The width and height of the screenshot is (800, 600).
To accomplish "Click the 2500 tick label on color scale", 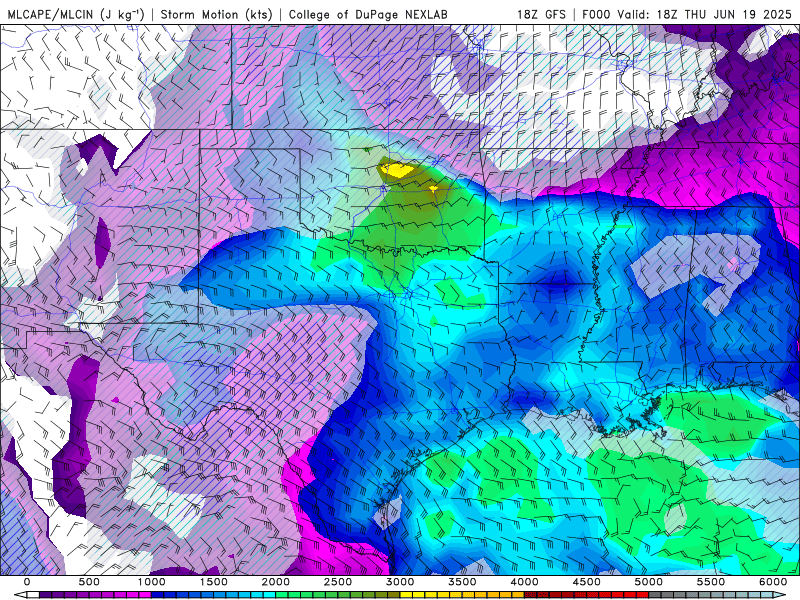I will (x=338, y=582).
